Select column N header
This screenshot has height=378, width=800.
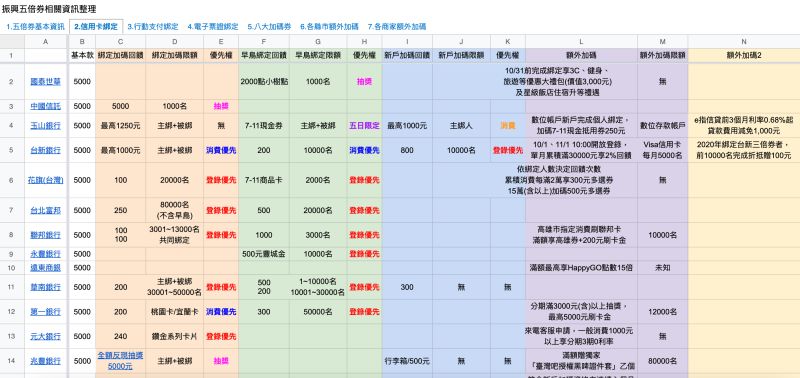[x=744, y=42]
